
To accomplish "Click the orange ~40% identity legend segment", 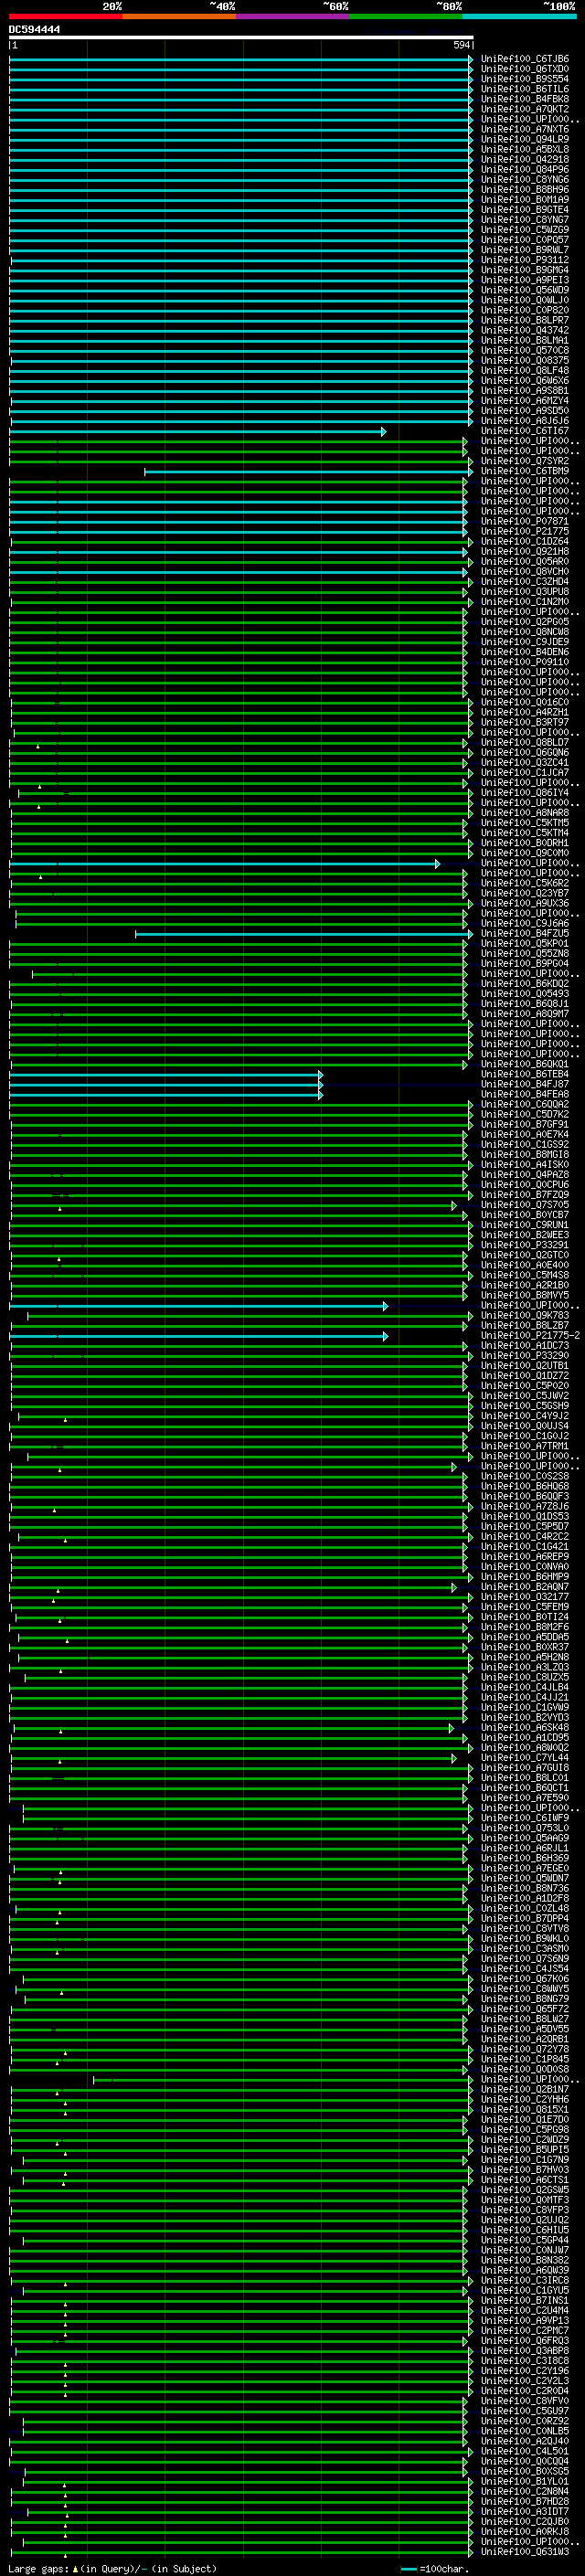I will click(x=179, y=16).
